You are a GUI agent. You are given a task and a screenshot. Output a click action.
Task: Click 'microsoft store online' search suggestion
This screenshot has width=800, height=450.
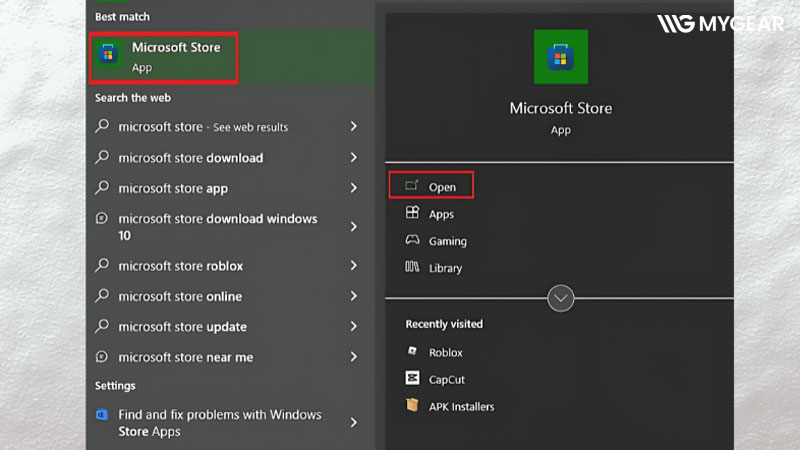click(x=180, y=296)
